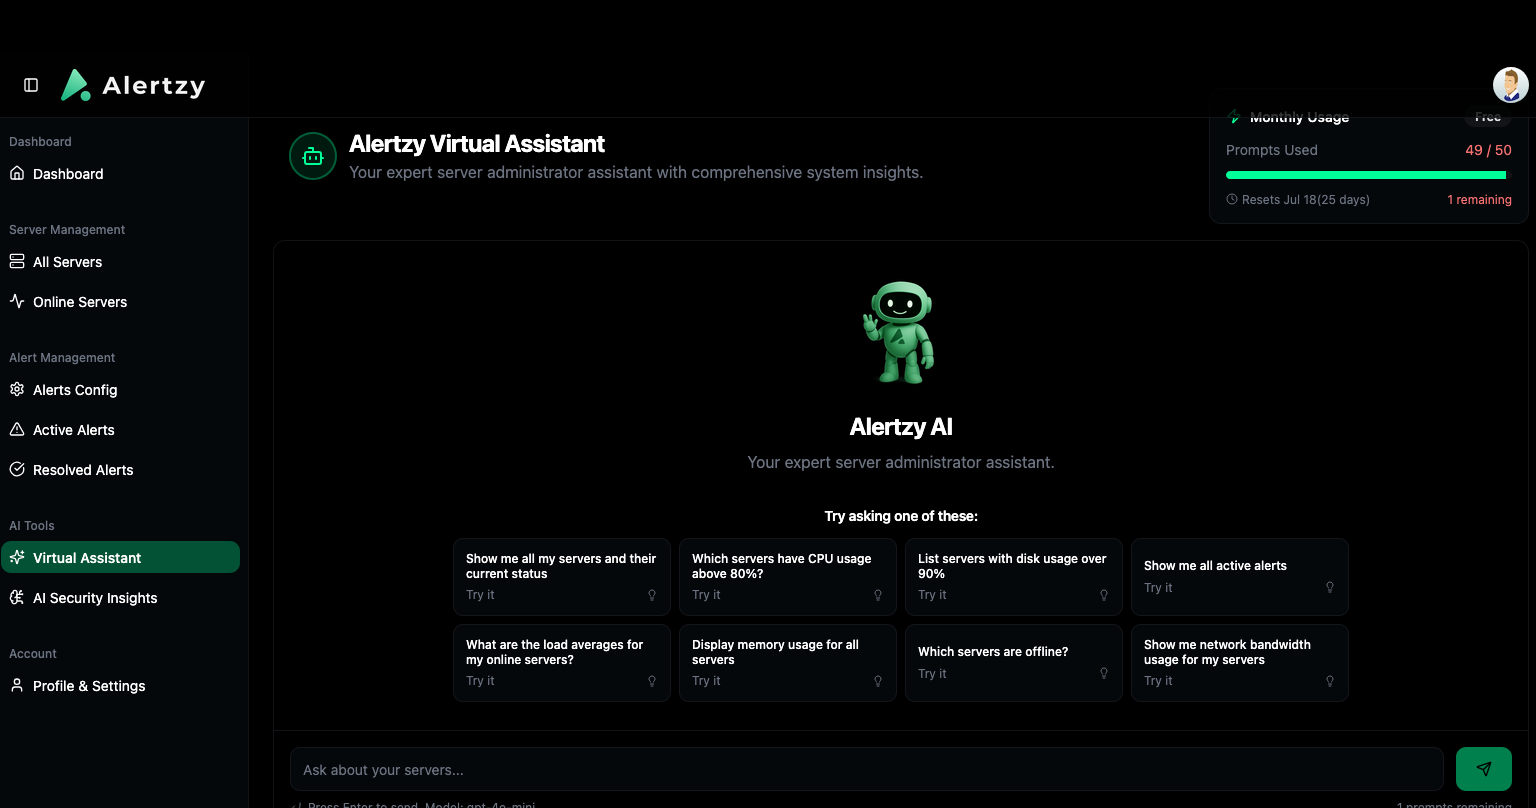Screen dimensions: 1536x808
Task: Try 'Show me all active alerts' suggestion
Action: (1240, 577)
